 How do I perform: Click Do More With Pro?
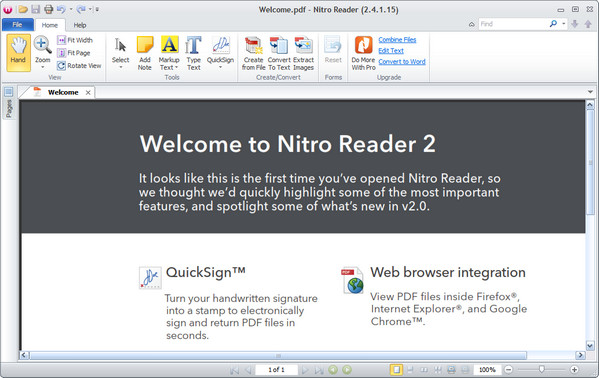(363, 53)
